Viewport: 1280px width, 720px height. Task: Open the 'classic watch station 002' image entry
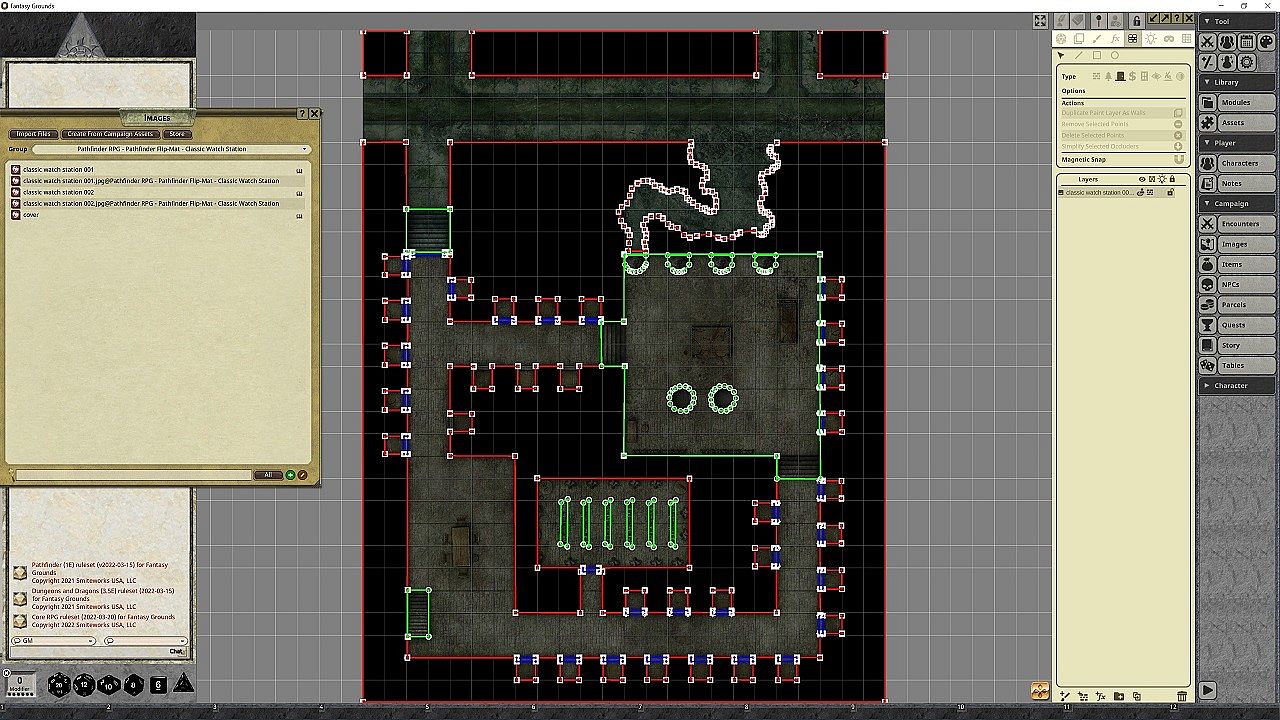(x=58, y=192)
